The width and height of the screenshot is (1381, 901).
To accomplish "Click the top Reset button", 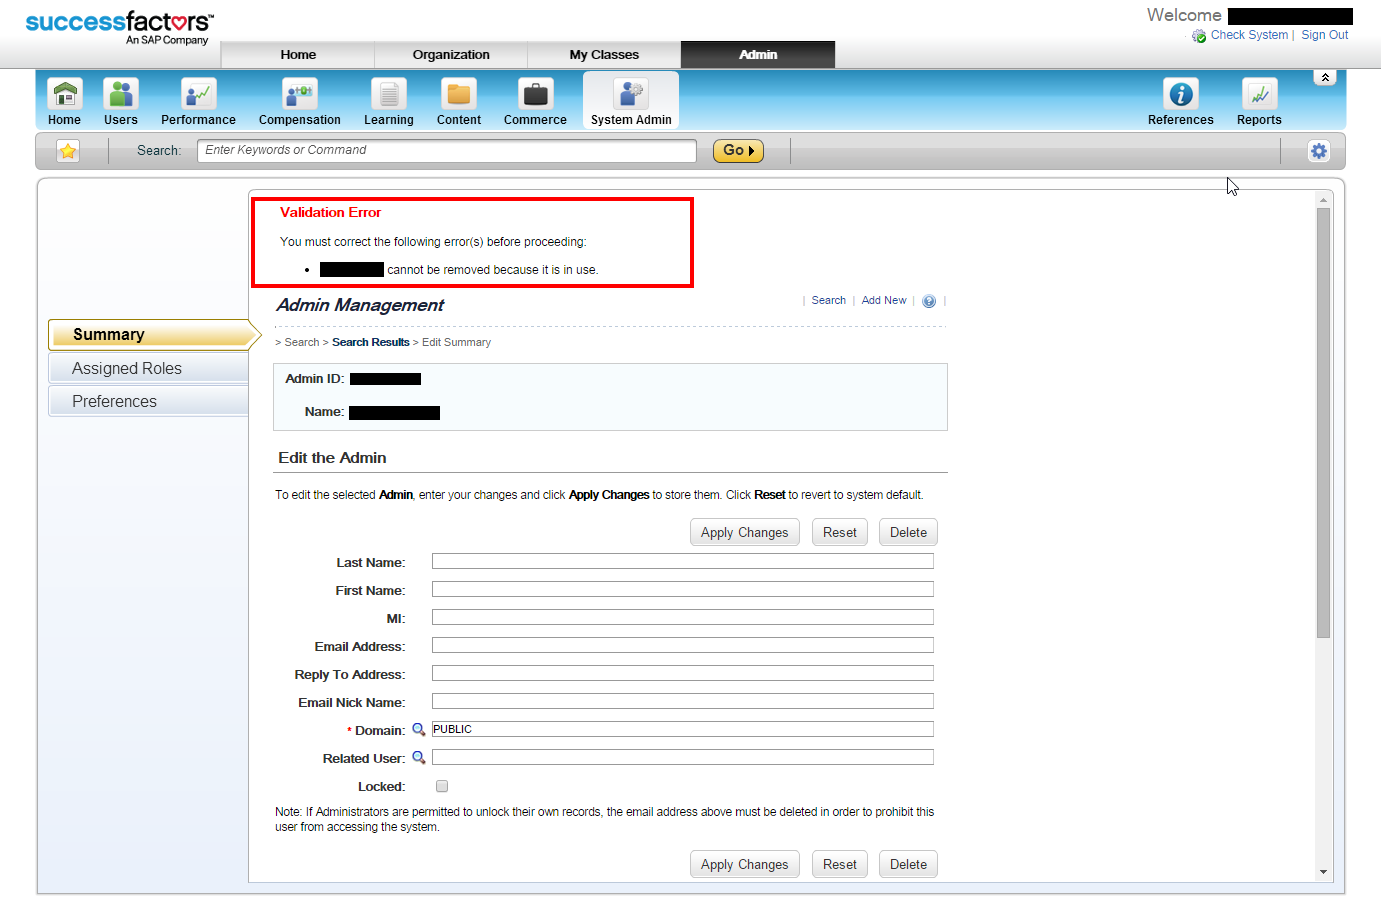I will (840, 532).
